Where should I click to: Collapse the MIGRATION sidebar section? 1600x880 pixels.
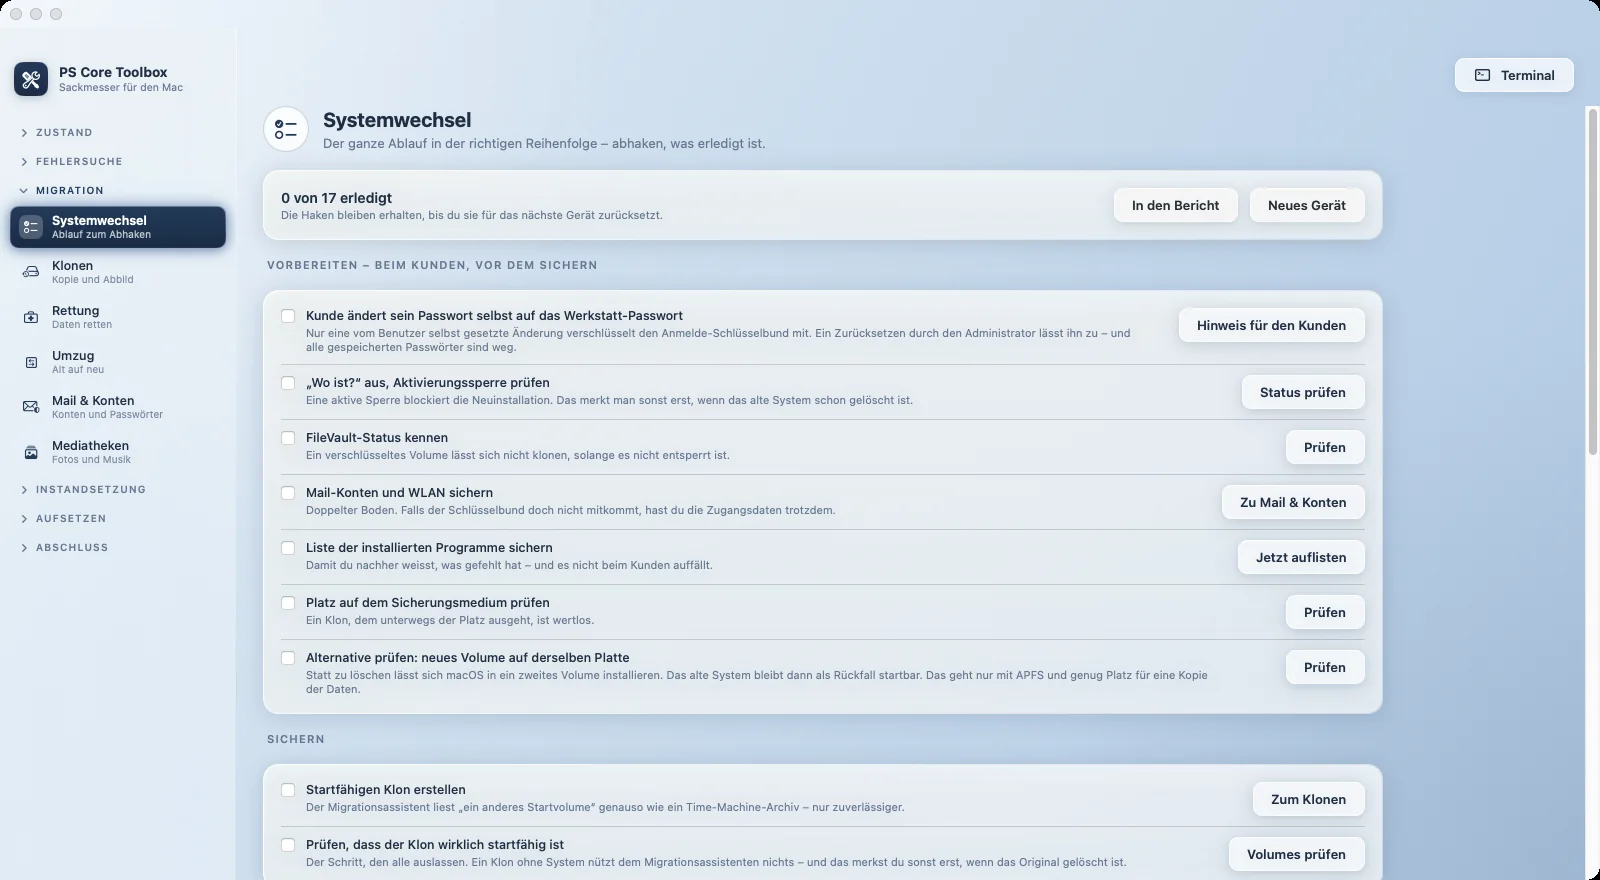click(x=61, y=190)
